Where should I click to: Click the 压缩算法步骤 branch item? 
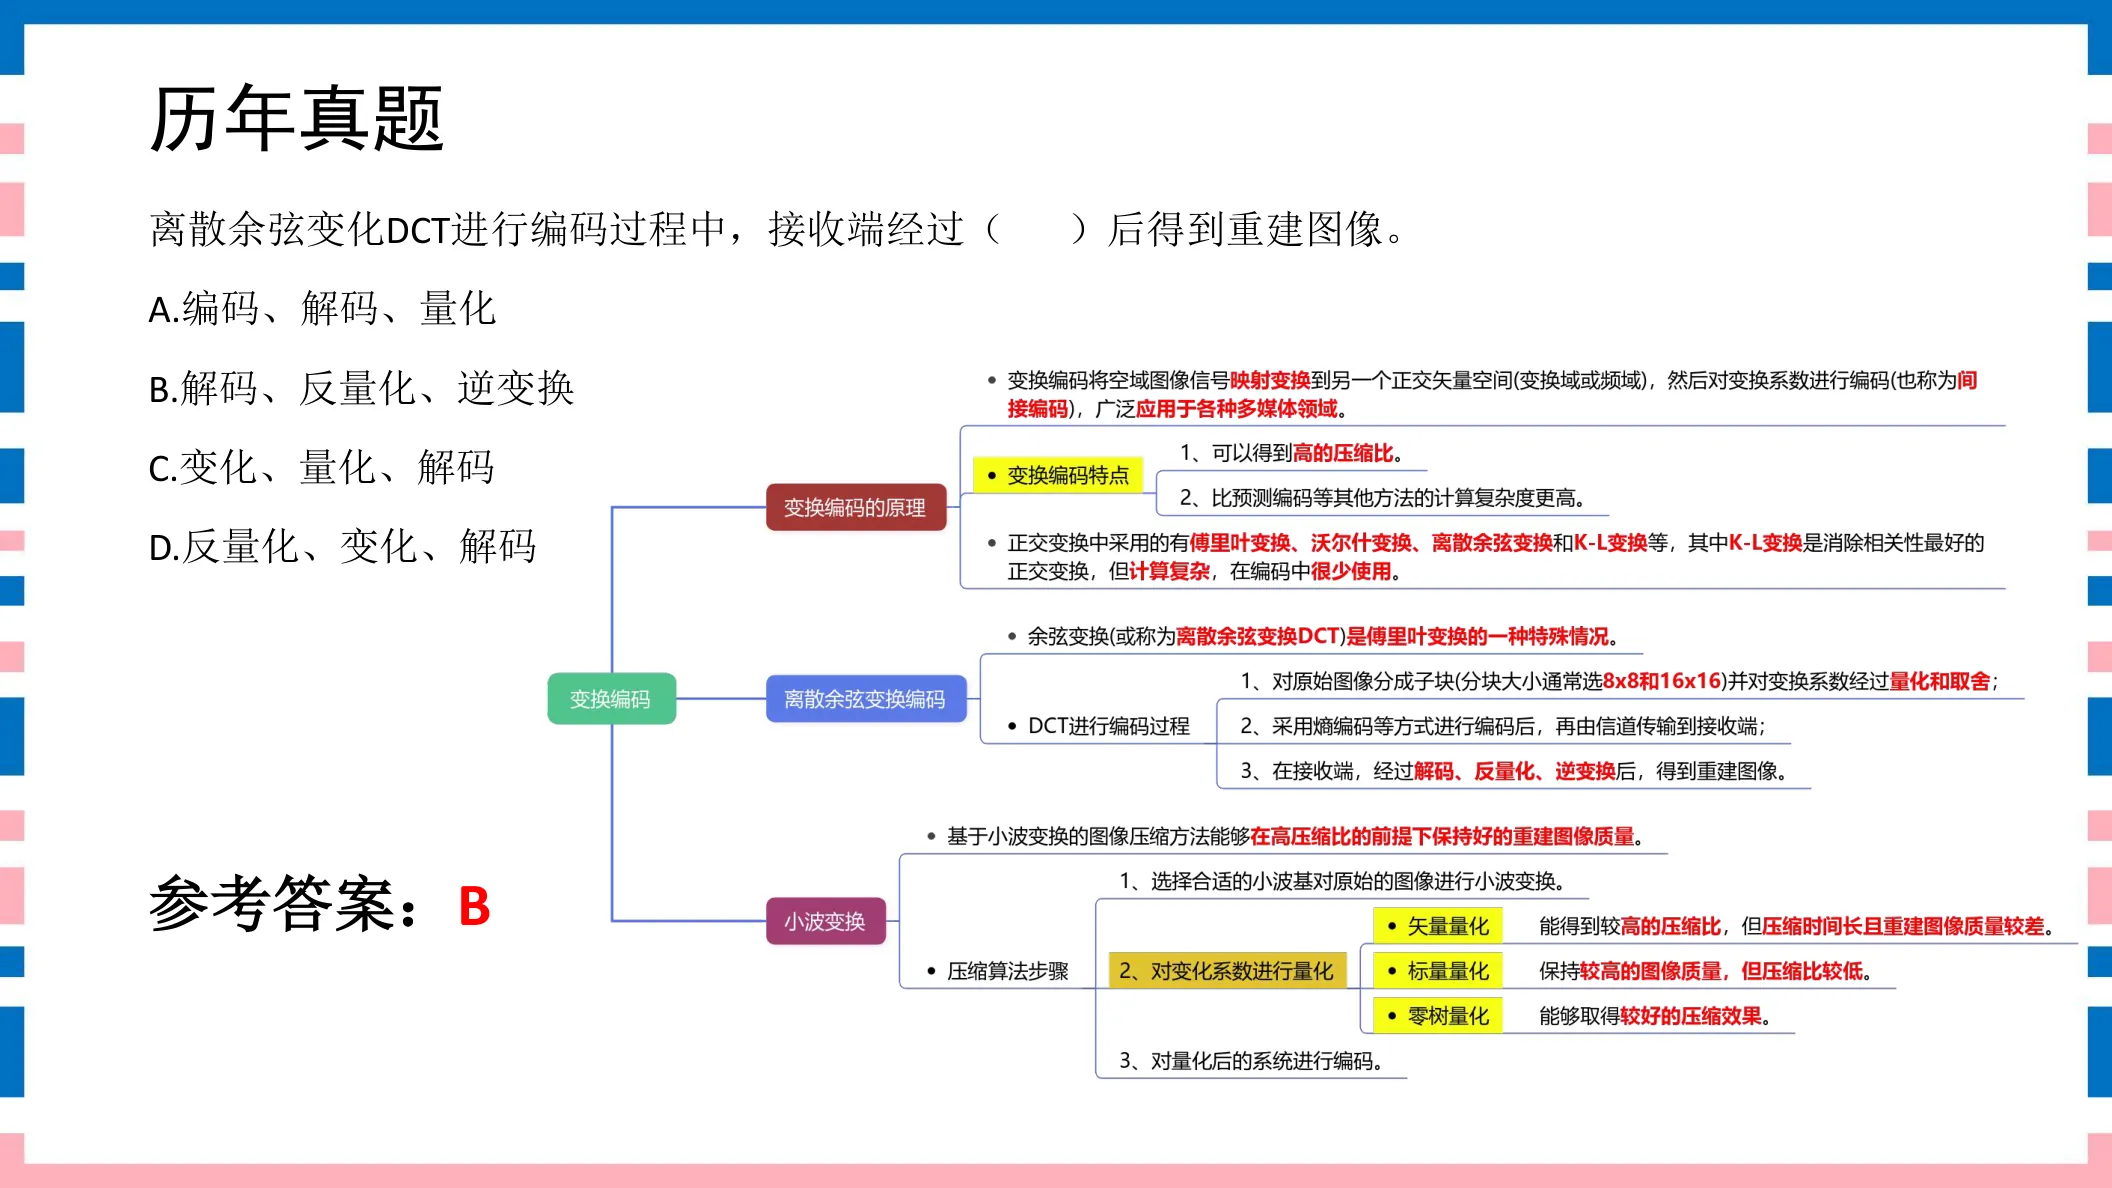(x=998, y=971)
